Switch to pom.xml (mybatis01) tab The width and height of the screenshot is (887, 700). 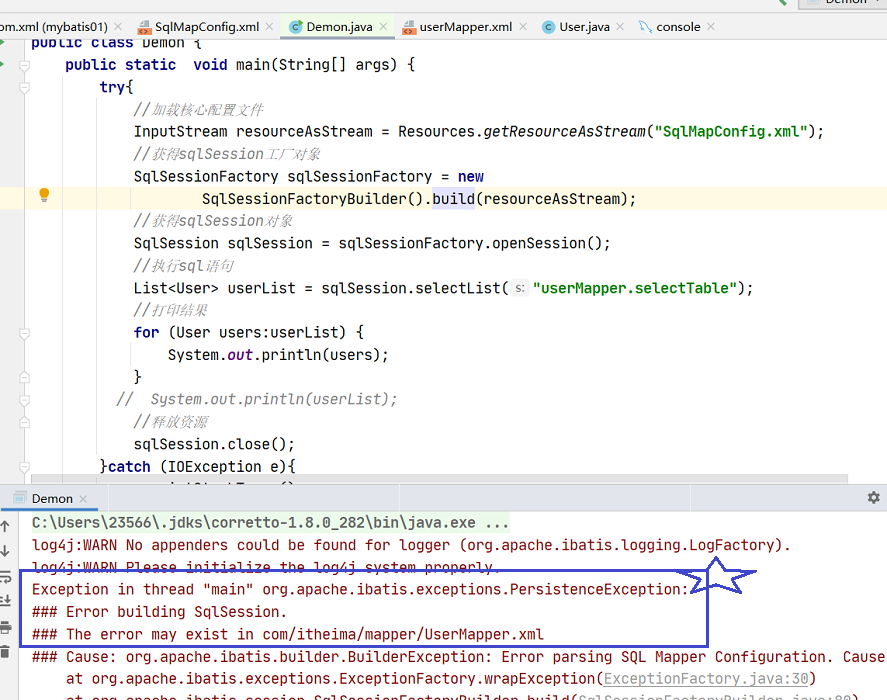tap(54, 27)
